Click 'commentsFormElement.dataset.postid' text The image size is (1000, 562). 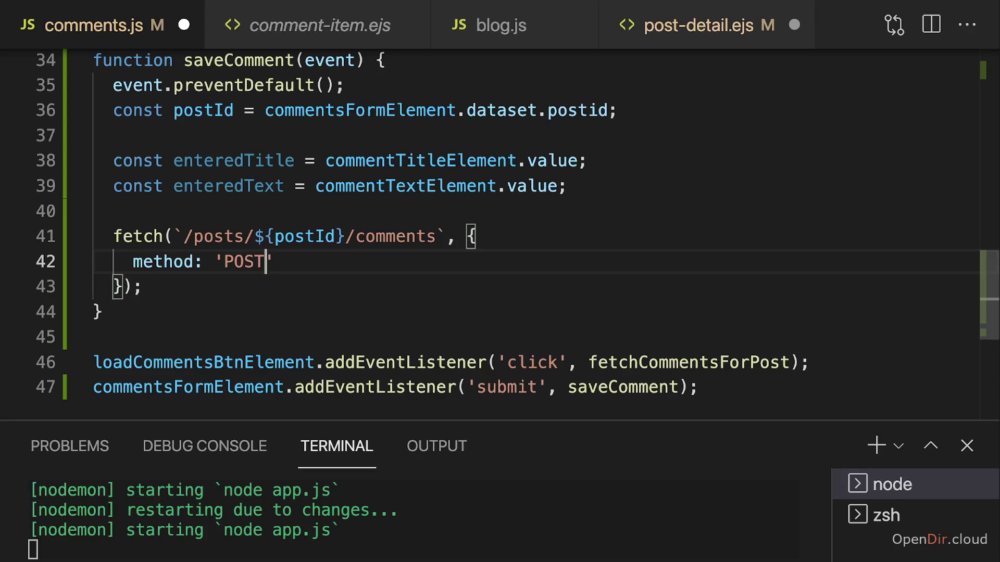pos(436,110)
